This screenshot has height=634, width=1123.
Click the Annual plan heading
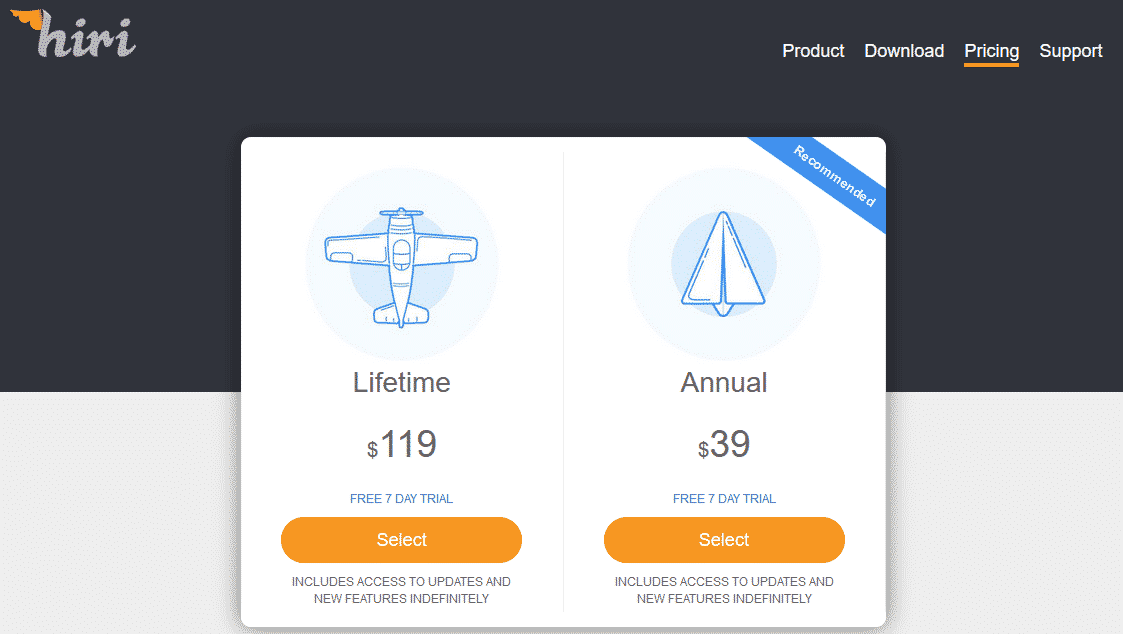tap(724, 382)
